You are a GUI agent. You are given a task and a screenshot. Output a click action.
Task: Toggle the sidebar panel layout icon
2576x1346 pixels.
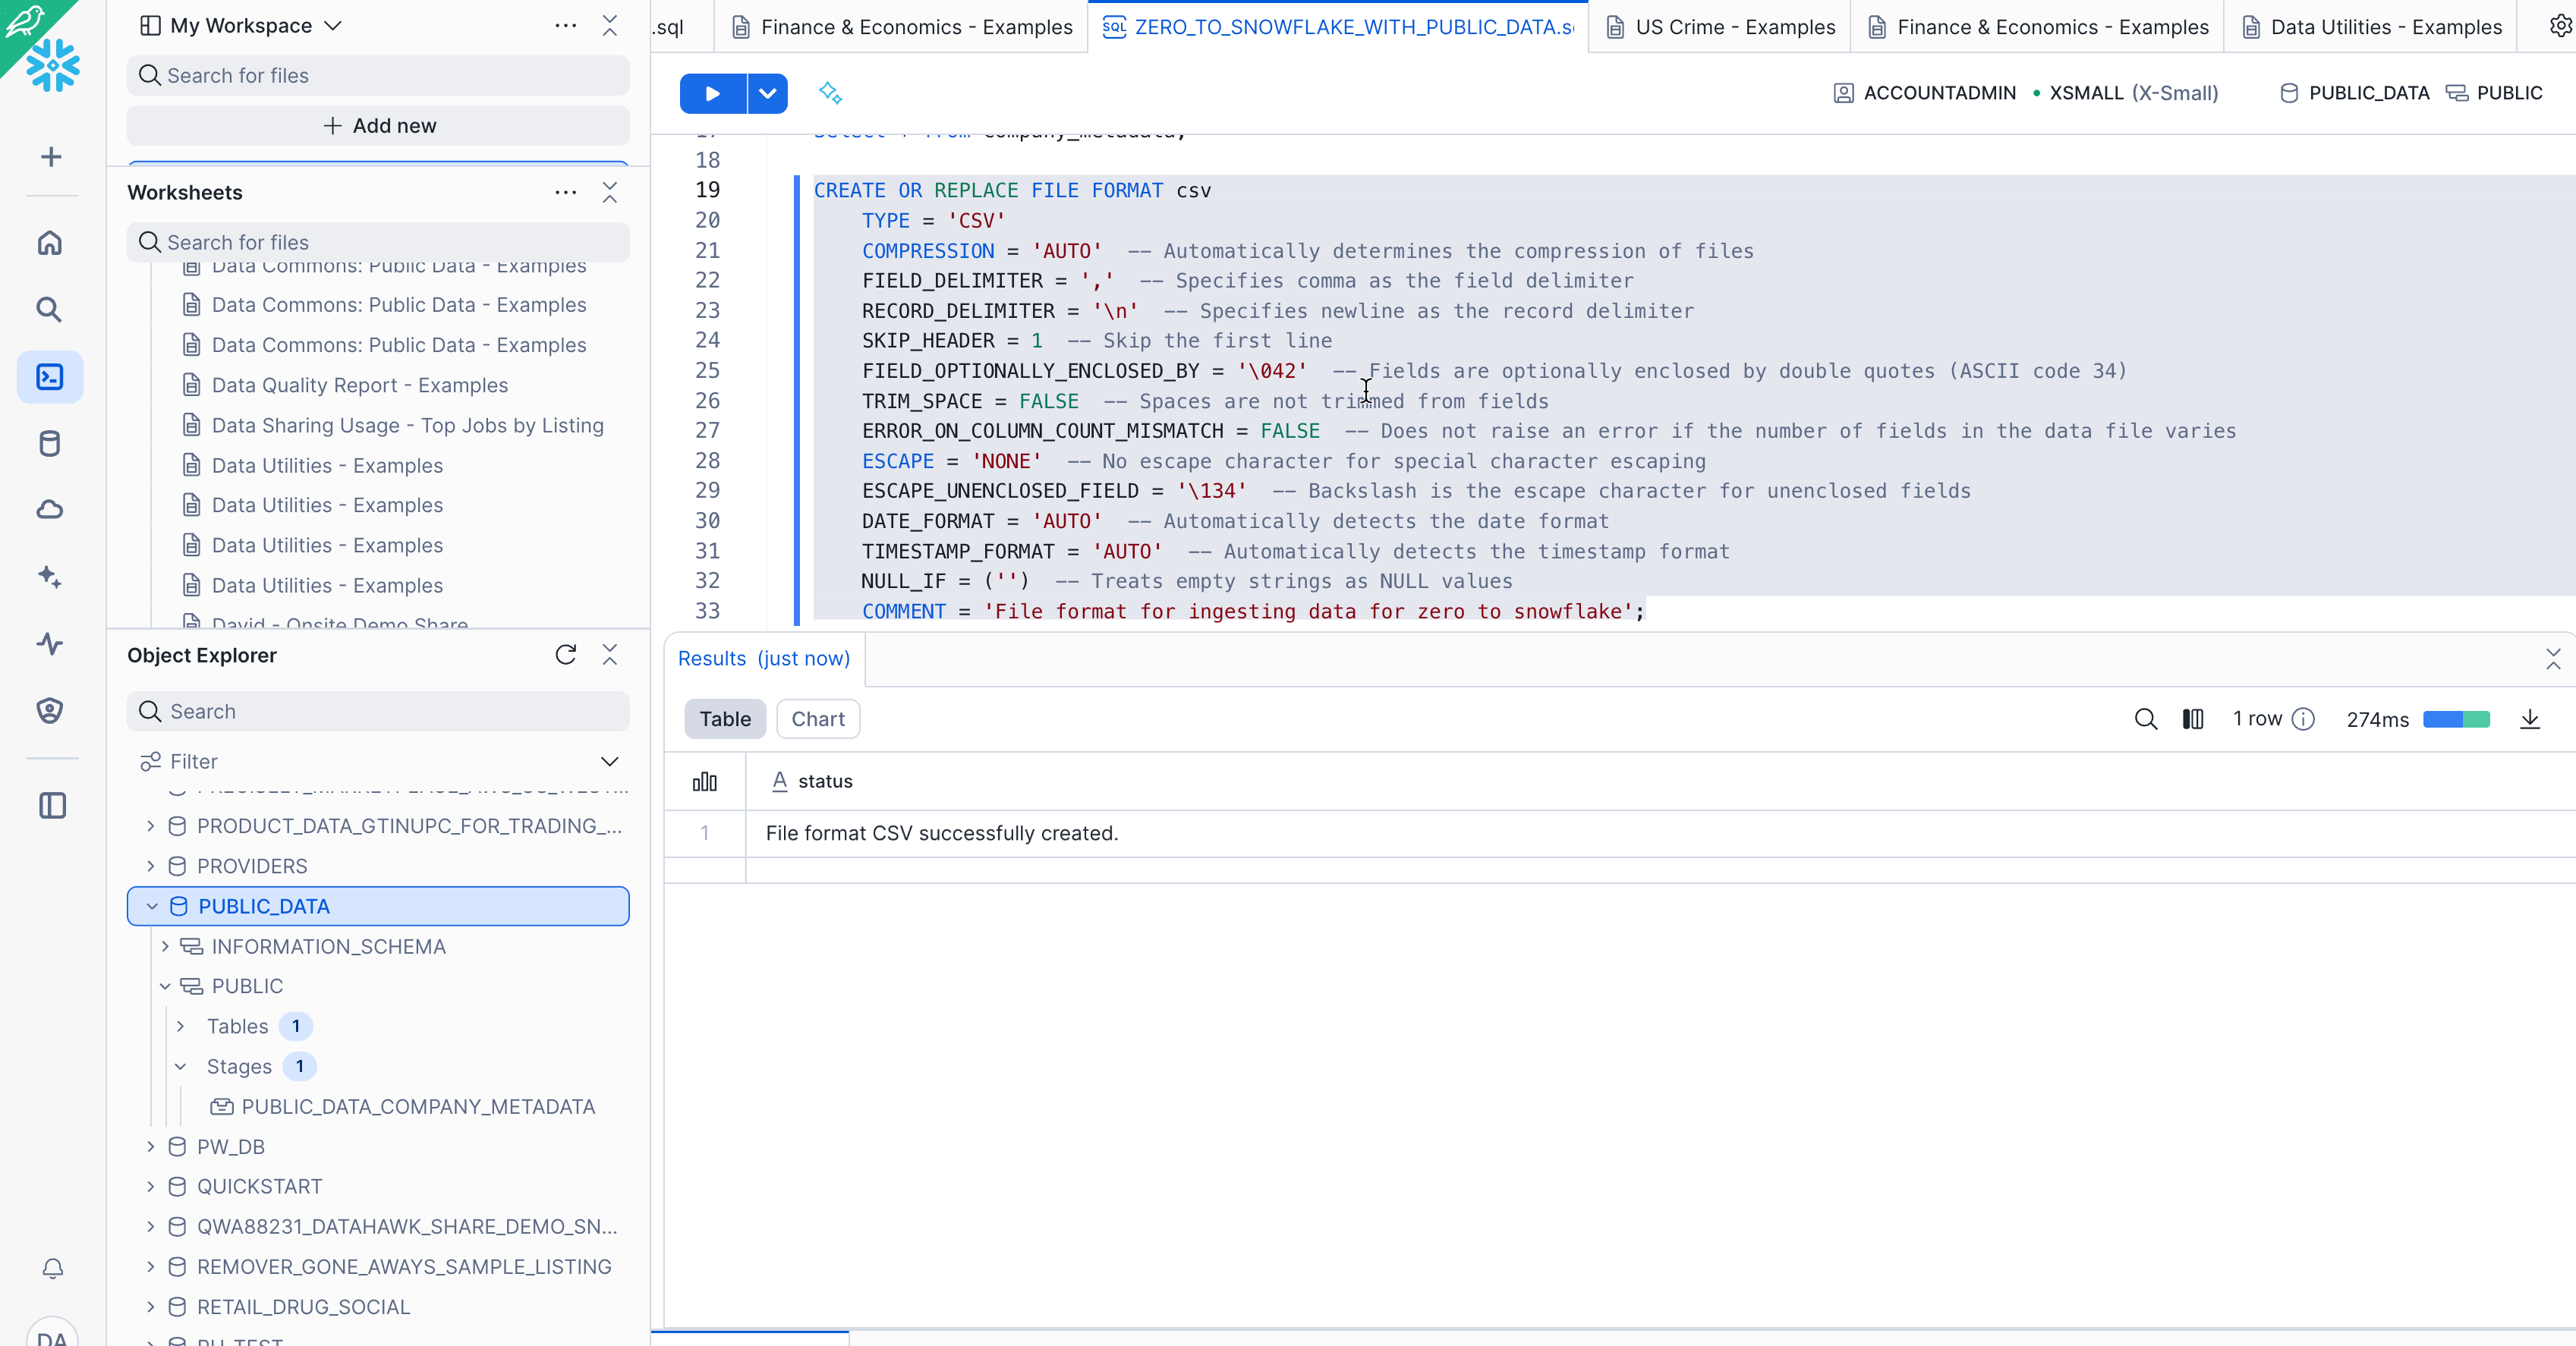(x=52, y=806)
